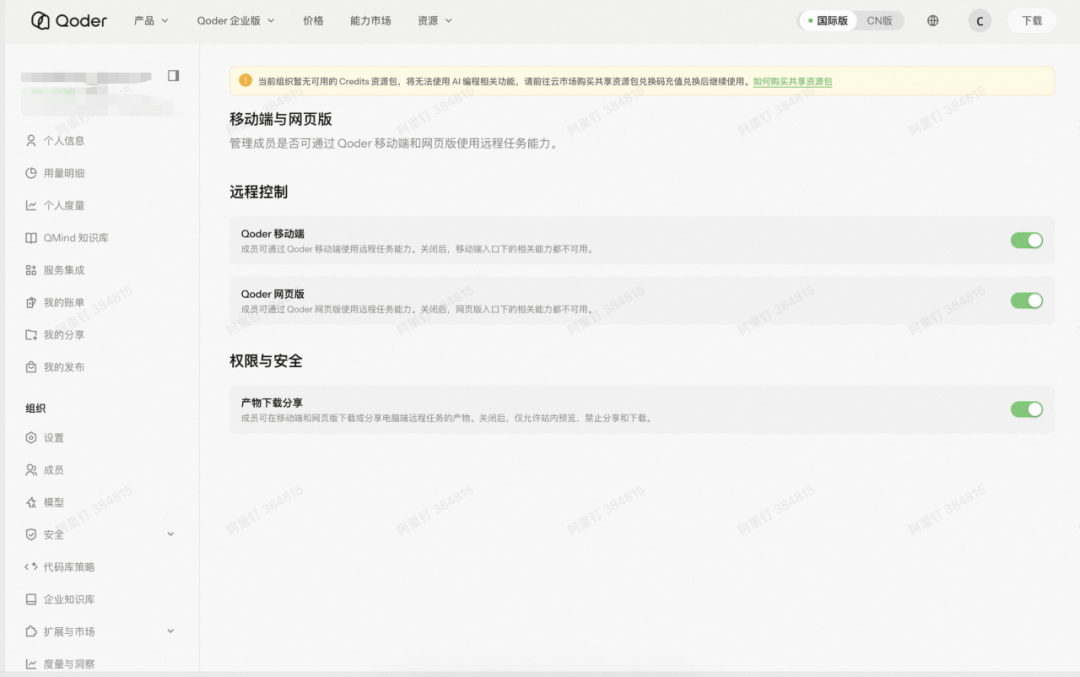The image size is (1080, 677).
Task: Click the 设置 gear icon under 组织
Action: coord(31,438)
